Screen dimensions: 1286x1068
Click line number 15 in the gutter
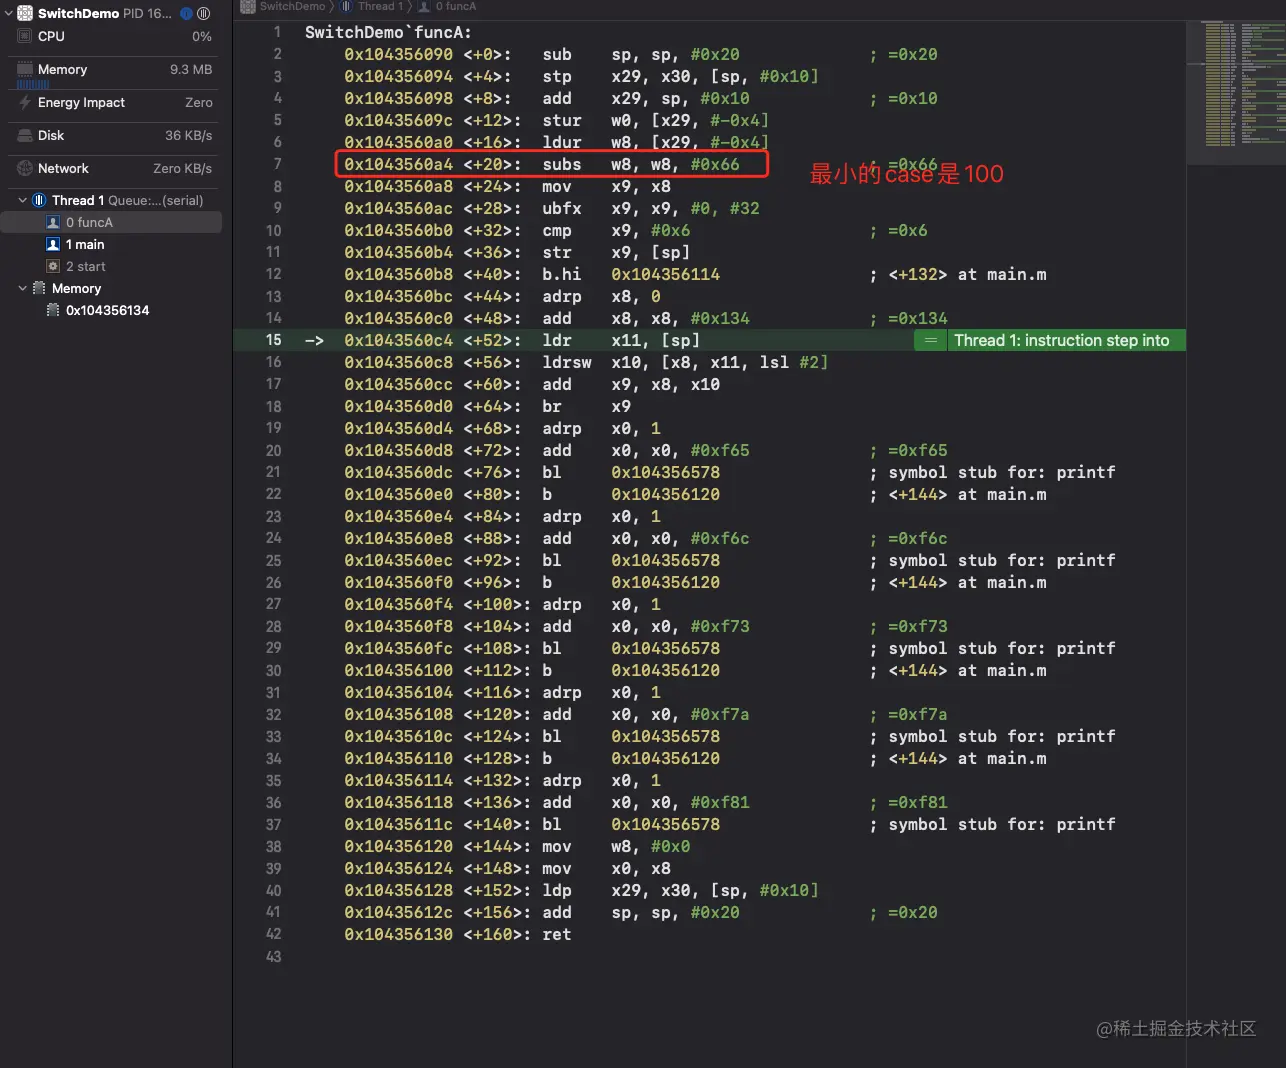[274, 340]
